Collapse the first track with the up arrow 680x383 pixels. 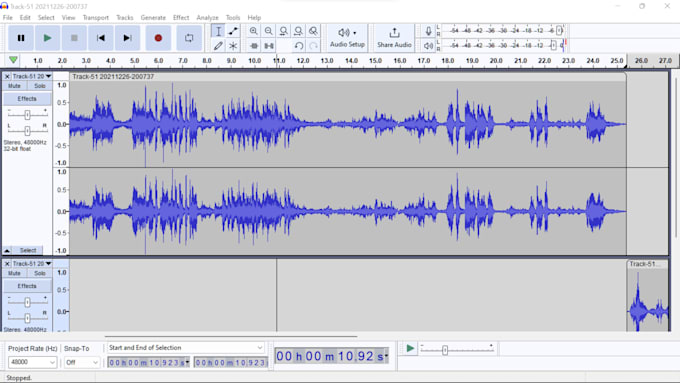(7, 250)
